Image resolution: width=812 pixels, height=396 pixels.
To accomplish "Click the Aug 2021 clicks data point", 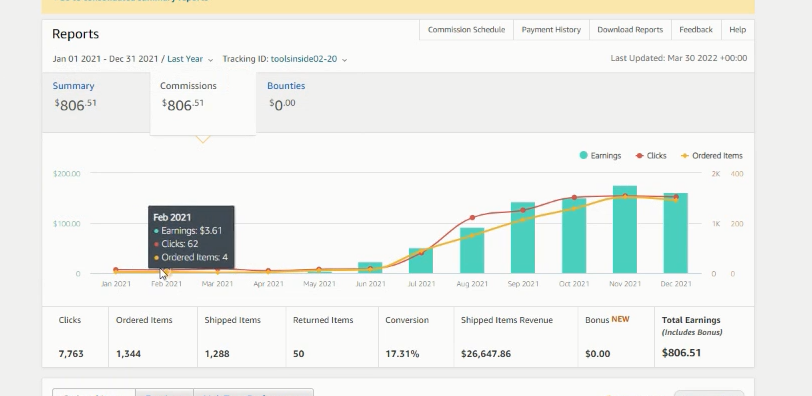I will point(472,217).
